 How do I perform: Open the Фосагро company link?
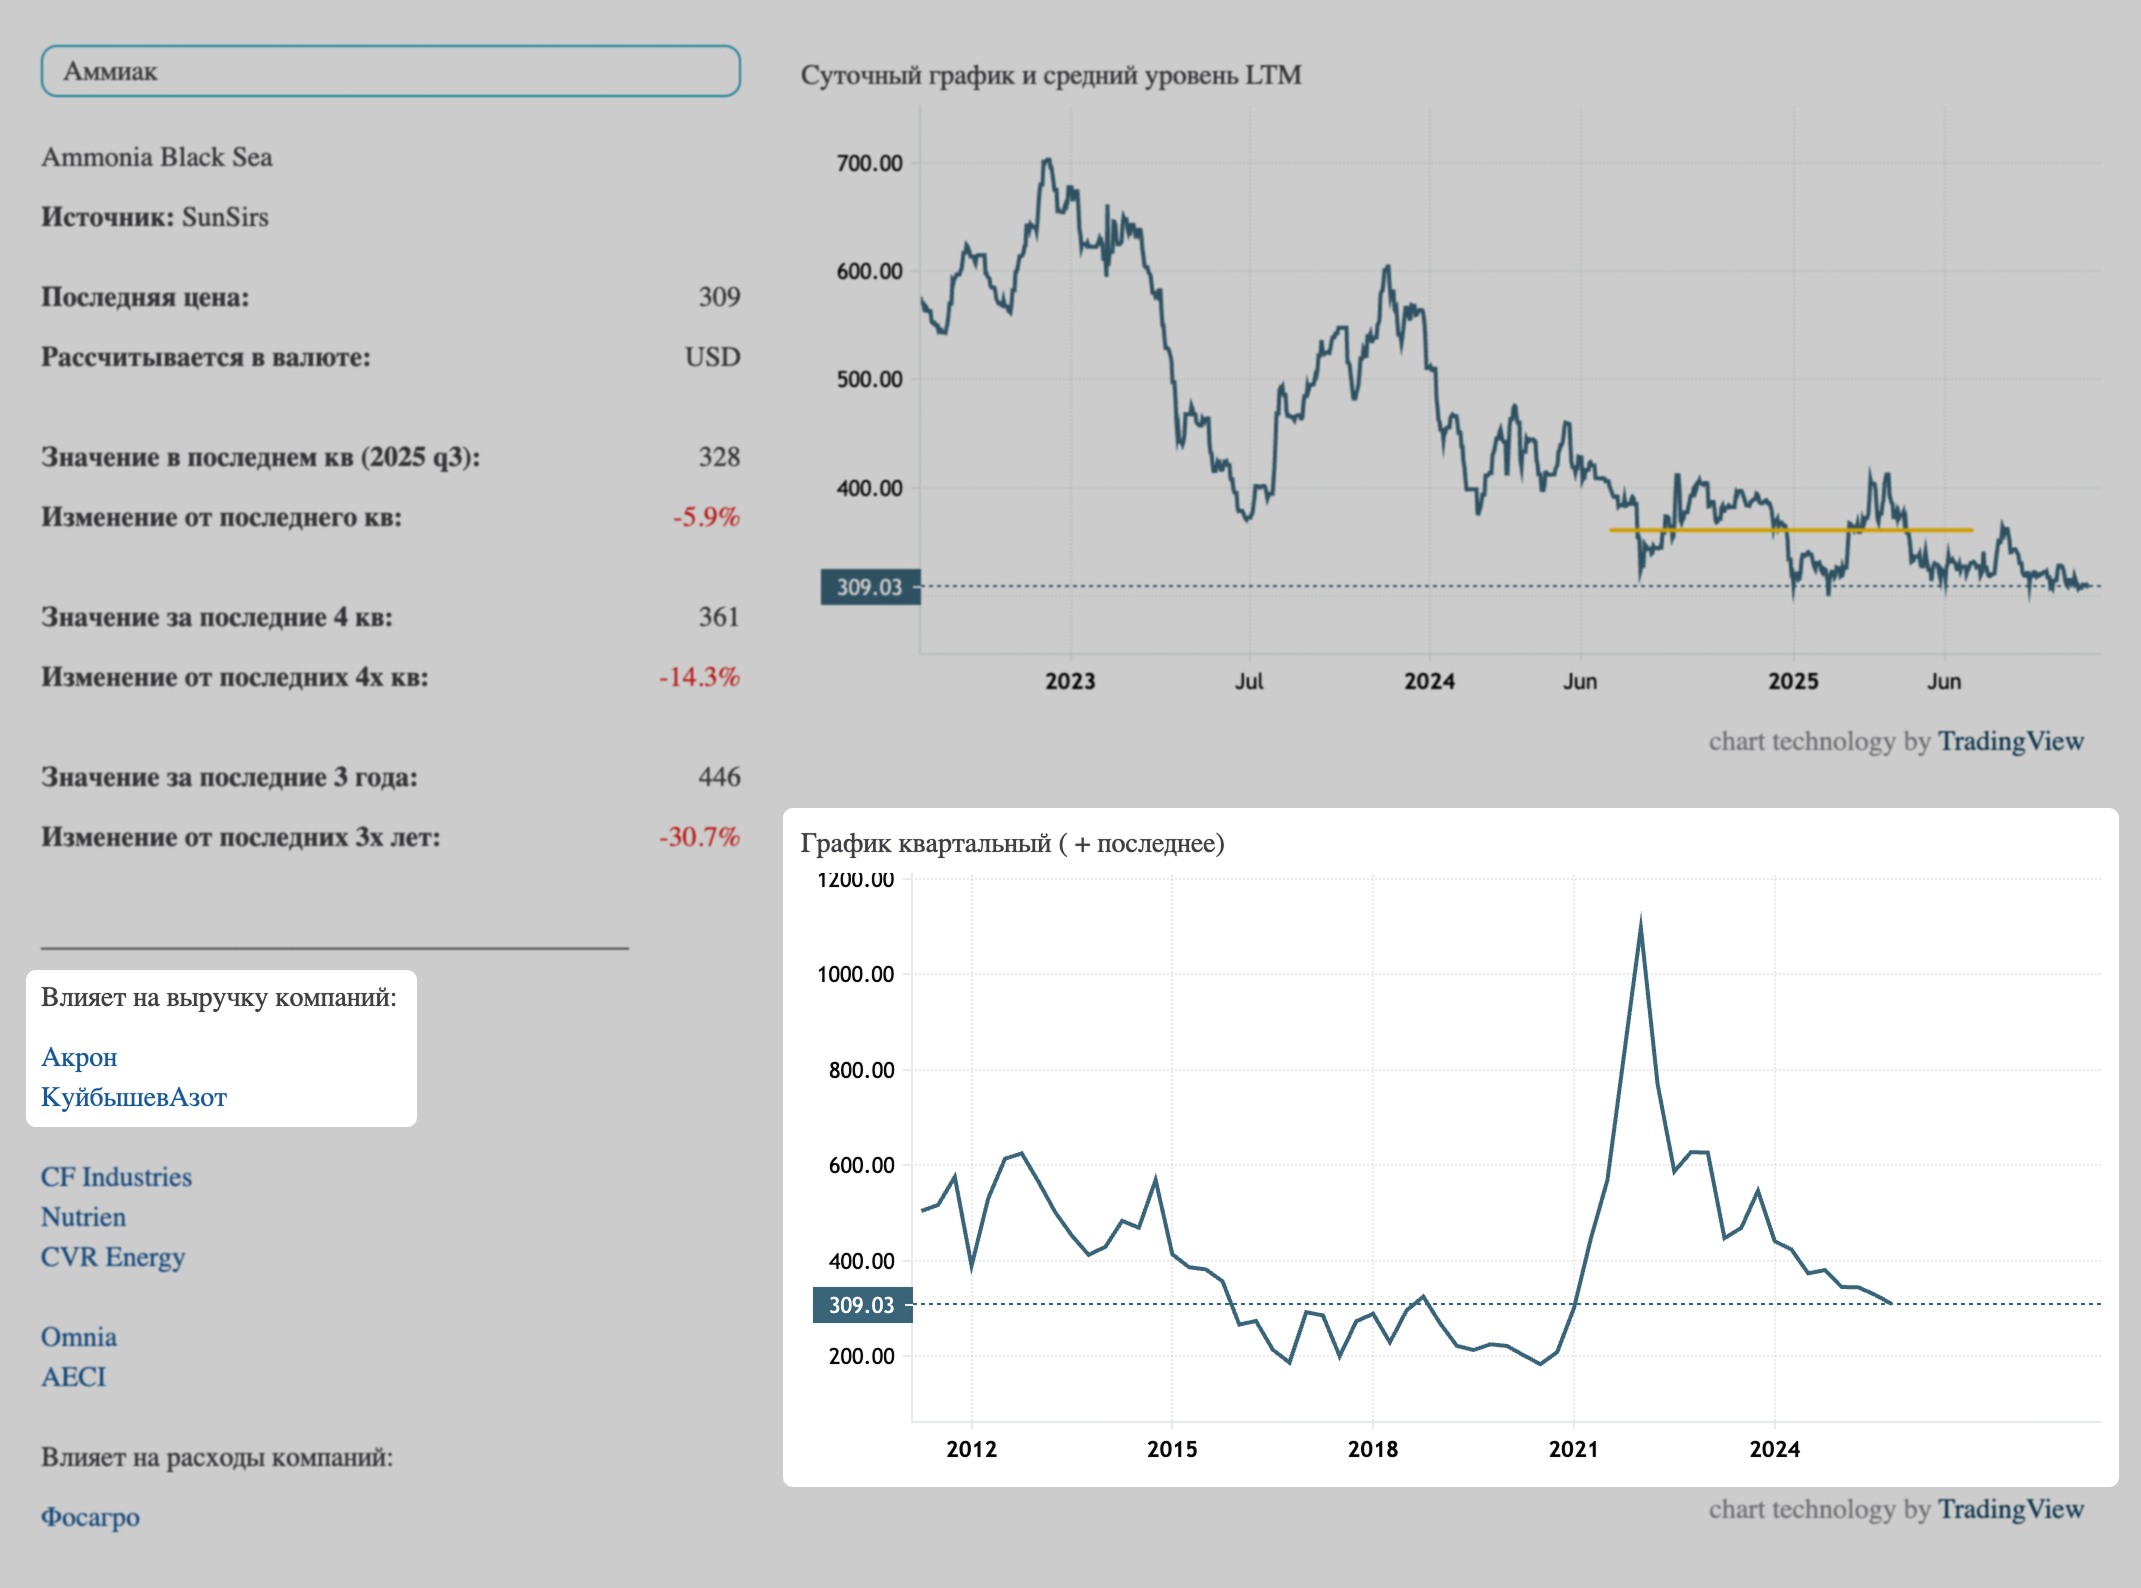pyautogui.click(x=90, y=1517)
